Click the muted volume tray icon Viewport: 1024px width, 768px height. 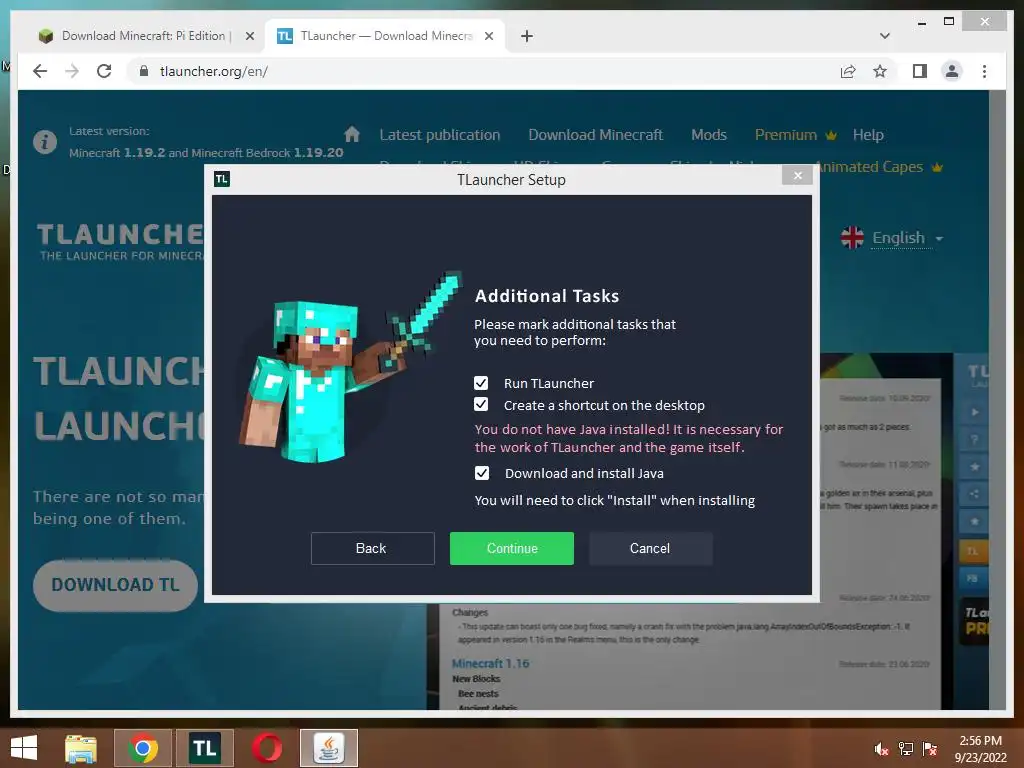[881, 749]
